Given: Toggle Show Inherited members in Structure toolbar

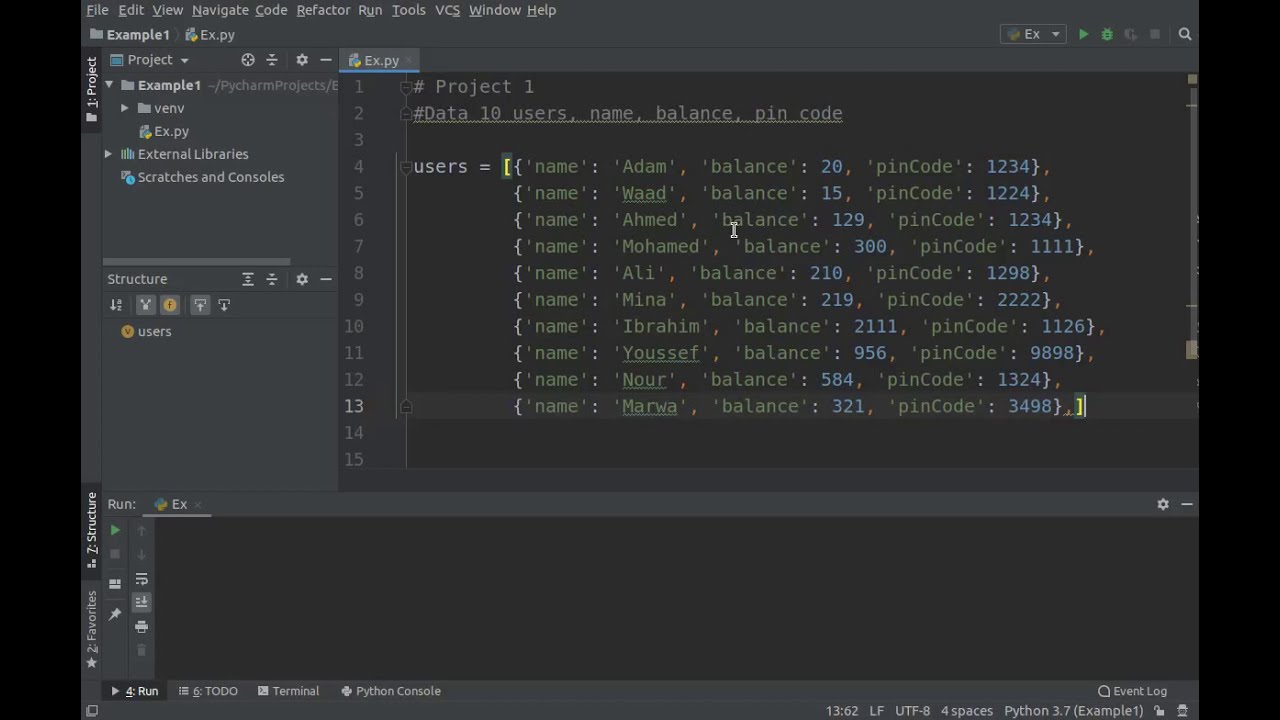Looking at the screenshot, I should [145, 305].
